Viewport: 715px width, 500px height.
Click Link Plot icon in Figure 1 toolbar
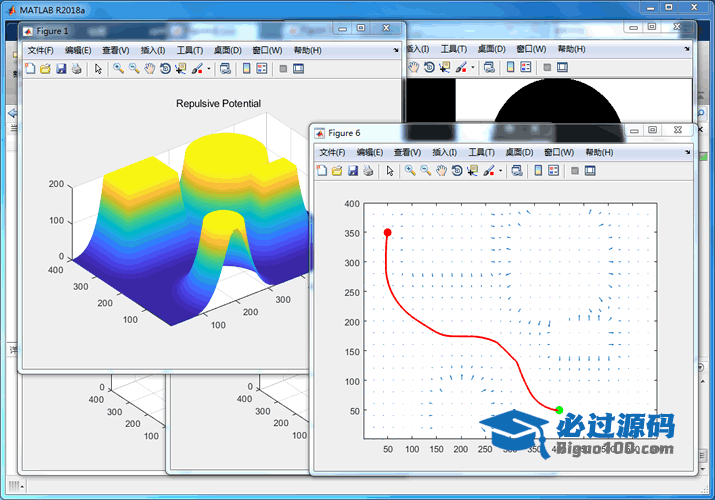point(225,69)
